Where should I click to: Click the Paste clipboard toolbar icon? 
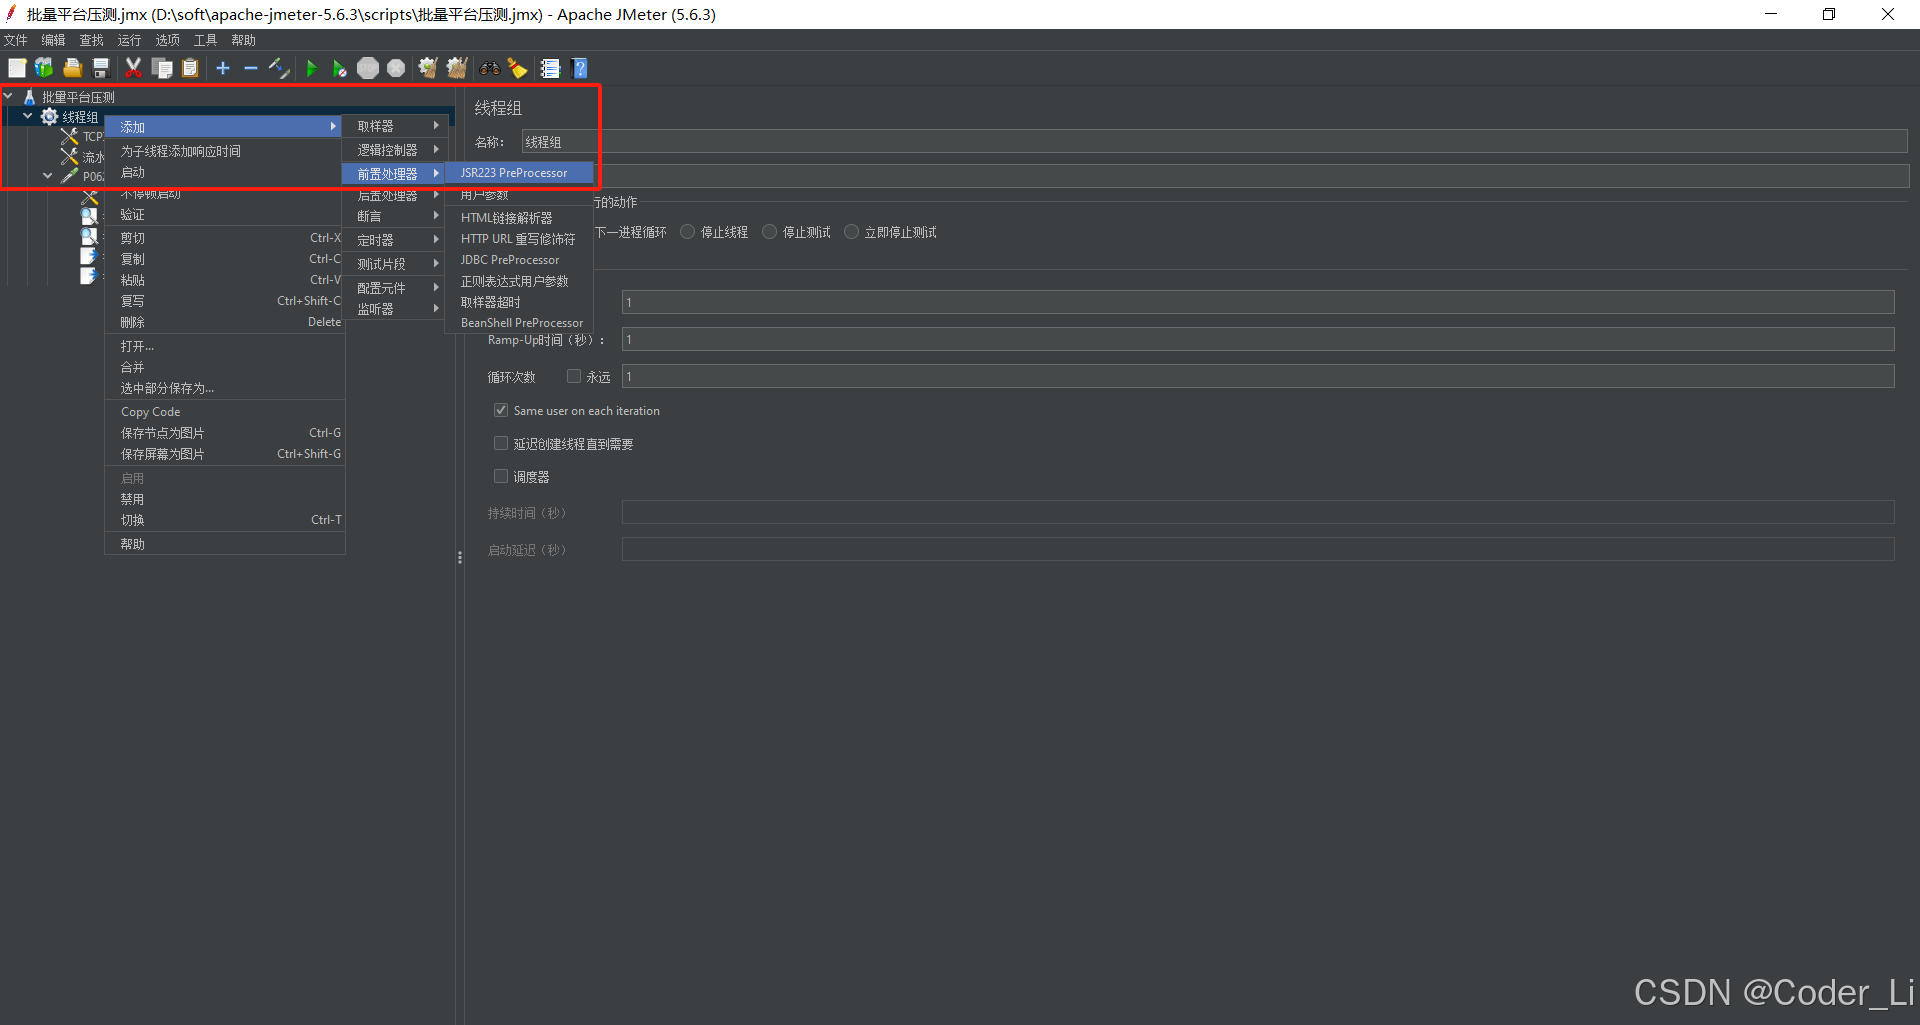coord(190,68)
